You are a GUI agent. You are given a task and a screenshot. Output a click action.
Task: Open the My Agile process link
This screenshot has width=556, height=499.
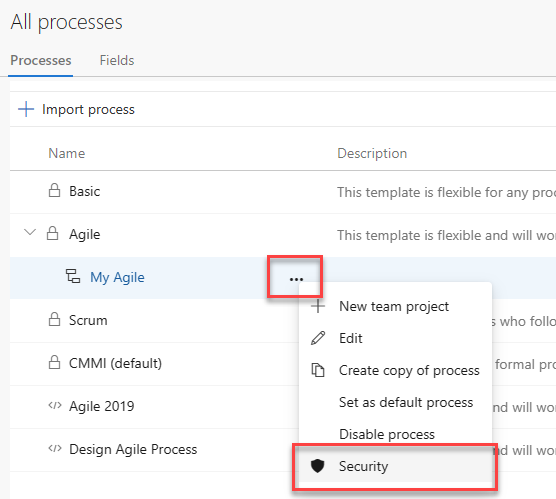coord(117,277)
